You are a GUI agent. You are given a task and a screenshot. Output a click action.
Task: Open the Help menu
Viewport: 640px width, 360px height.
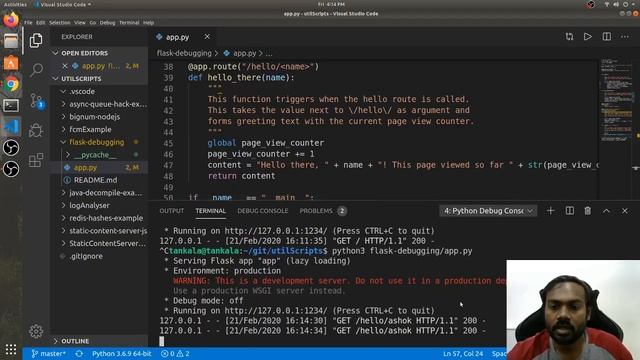[x=149, y=23]
